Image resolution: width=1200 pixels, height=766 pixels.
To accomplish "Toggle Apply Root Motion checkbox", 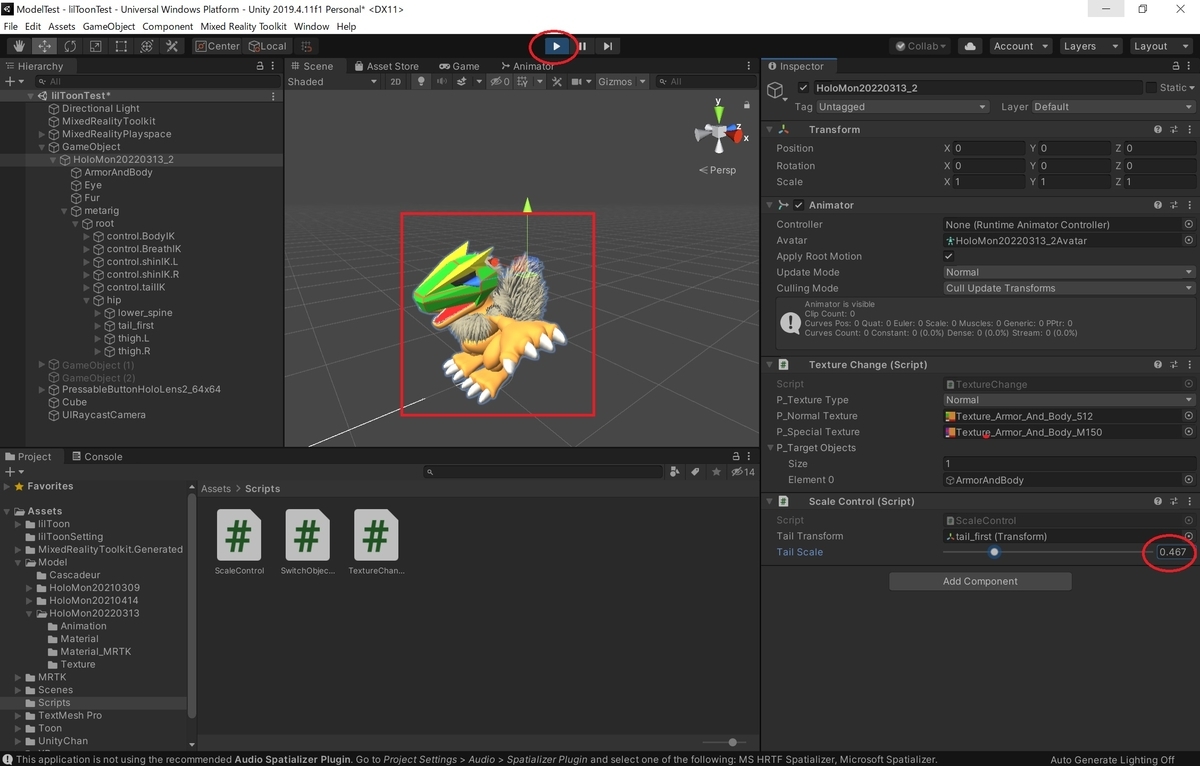I will tap(949, 257).
